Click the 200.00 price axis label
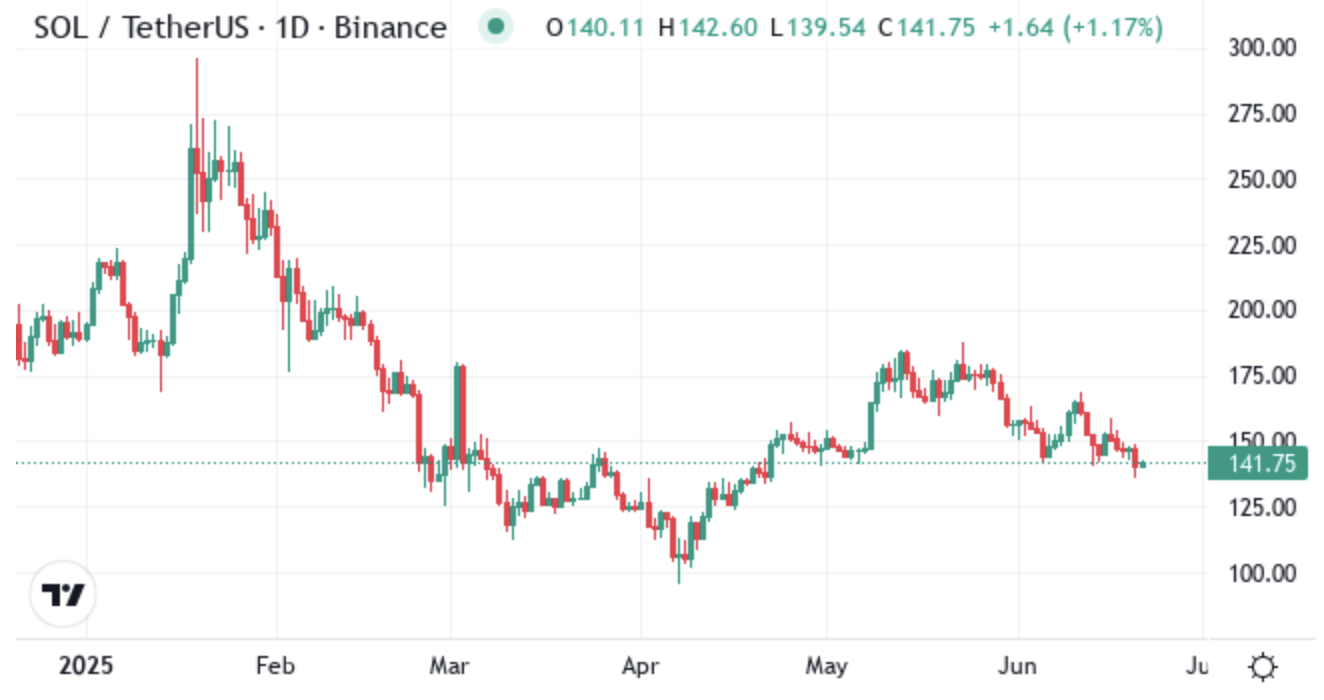The height and width of the screenshot is (700, 1324). pyautogui.click(x=1261, y=311)
